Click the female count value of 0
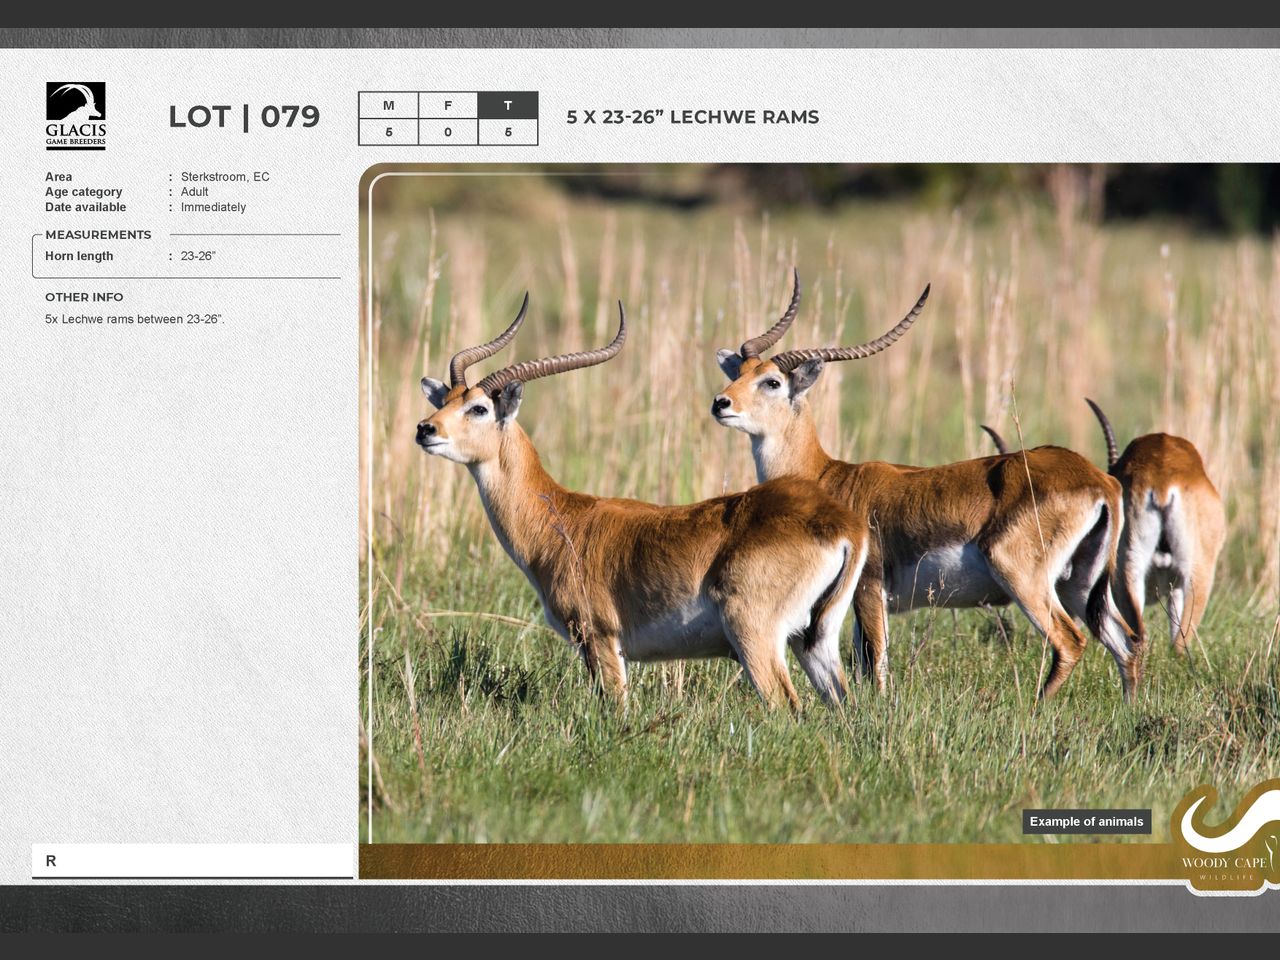Screen dimensions: 1280x960 [448, 132]
